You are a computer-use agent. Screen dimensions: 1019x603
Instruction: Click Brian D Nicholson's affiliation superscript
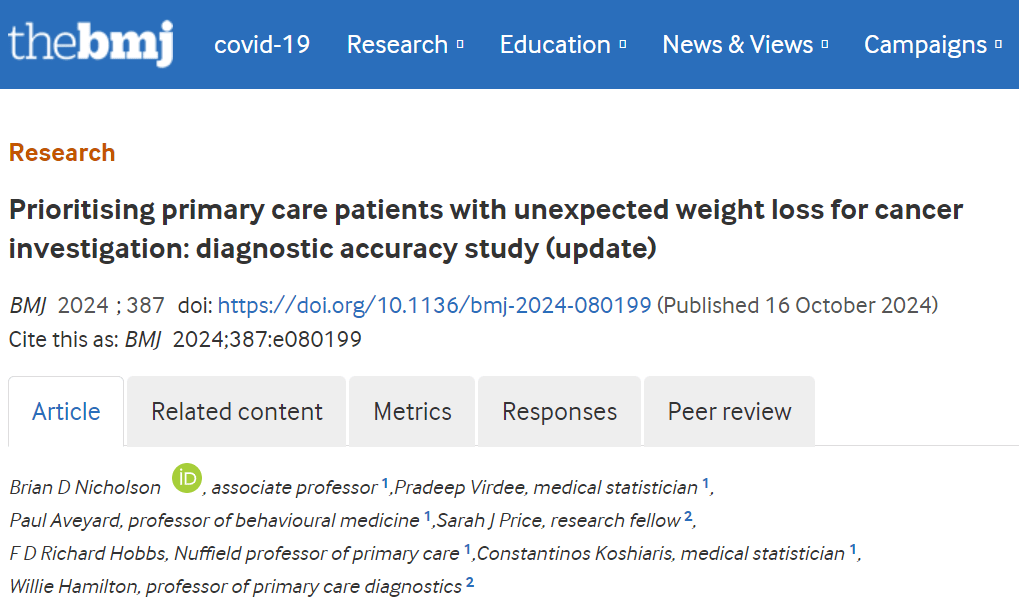pyautogui.click(x=385, y=484)
